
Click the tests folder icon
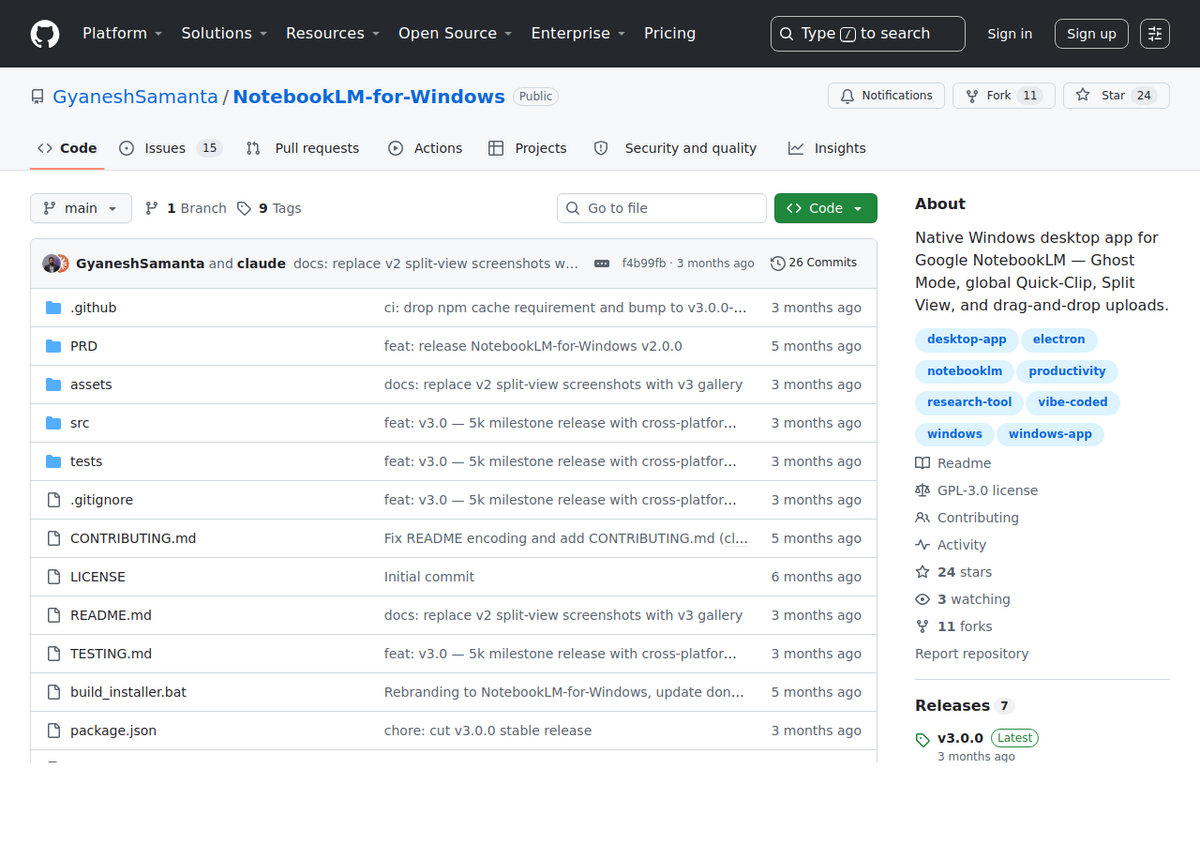tap(54, 462)
